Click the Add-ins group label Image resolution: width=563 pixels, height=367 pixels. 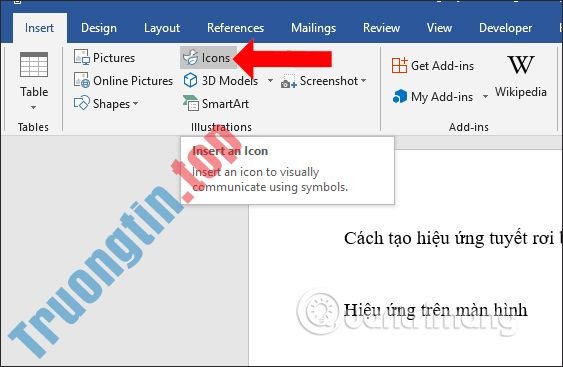tap(469, 127)
